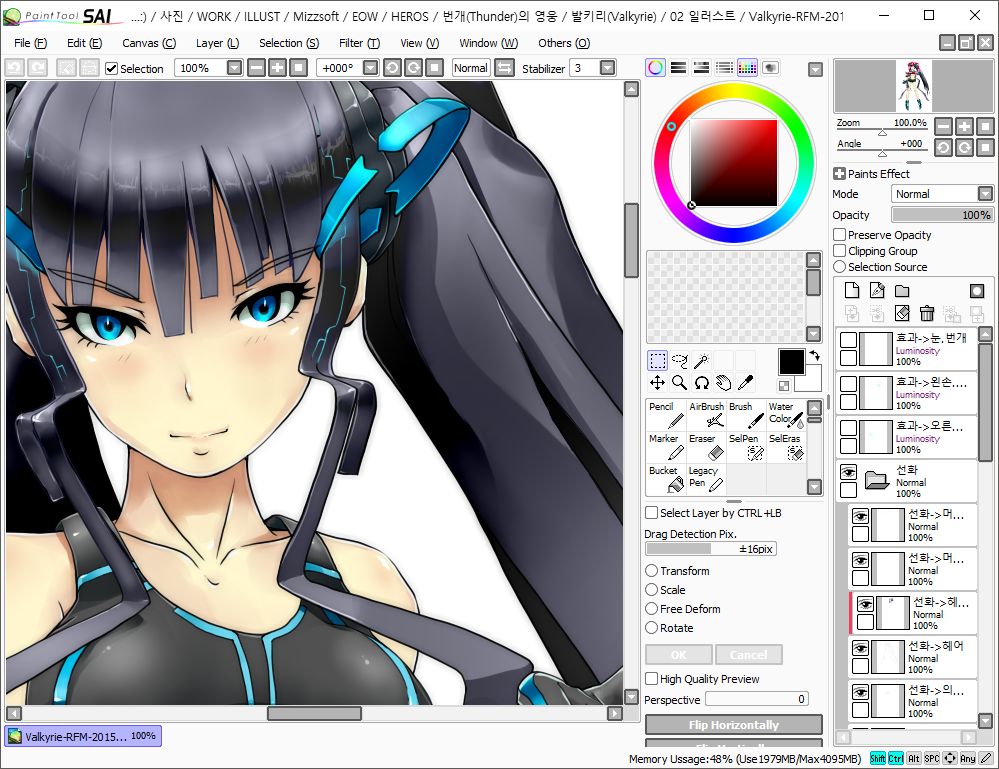Check Select Layer by CTRL+LB

click(x=652, y=513)
